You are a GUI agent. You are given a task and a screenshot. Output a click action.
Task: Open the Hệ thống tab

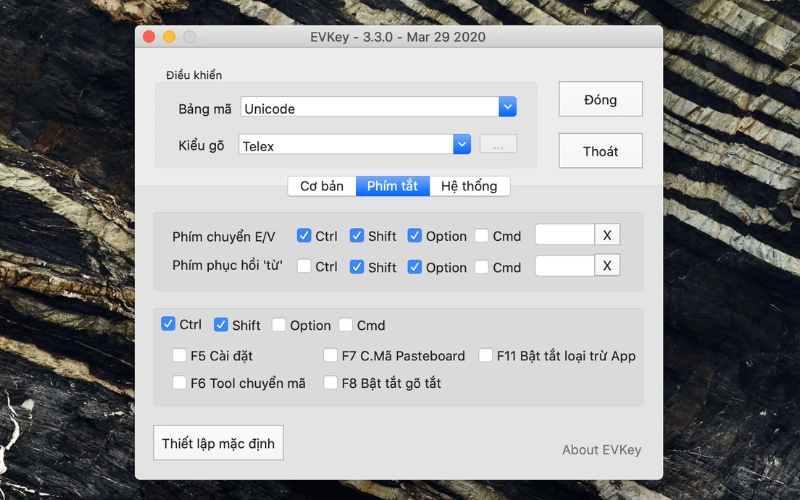point(469,186)
